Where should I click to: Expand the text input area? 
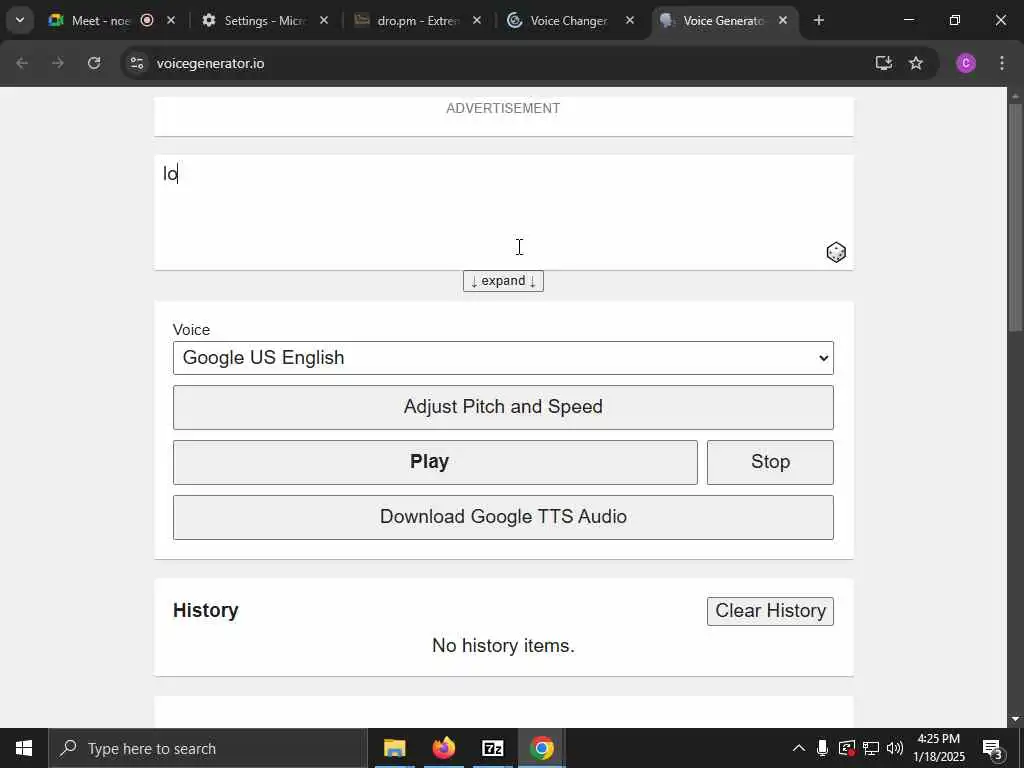tap(503, 281)
